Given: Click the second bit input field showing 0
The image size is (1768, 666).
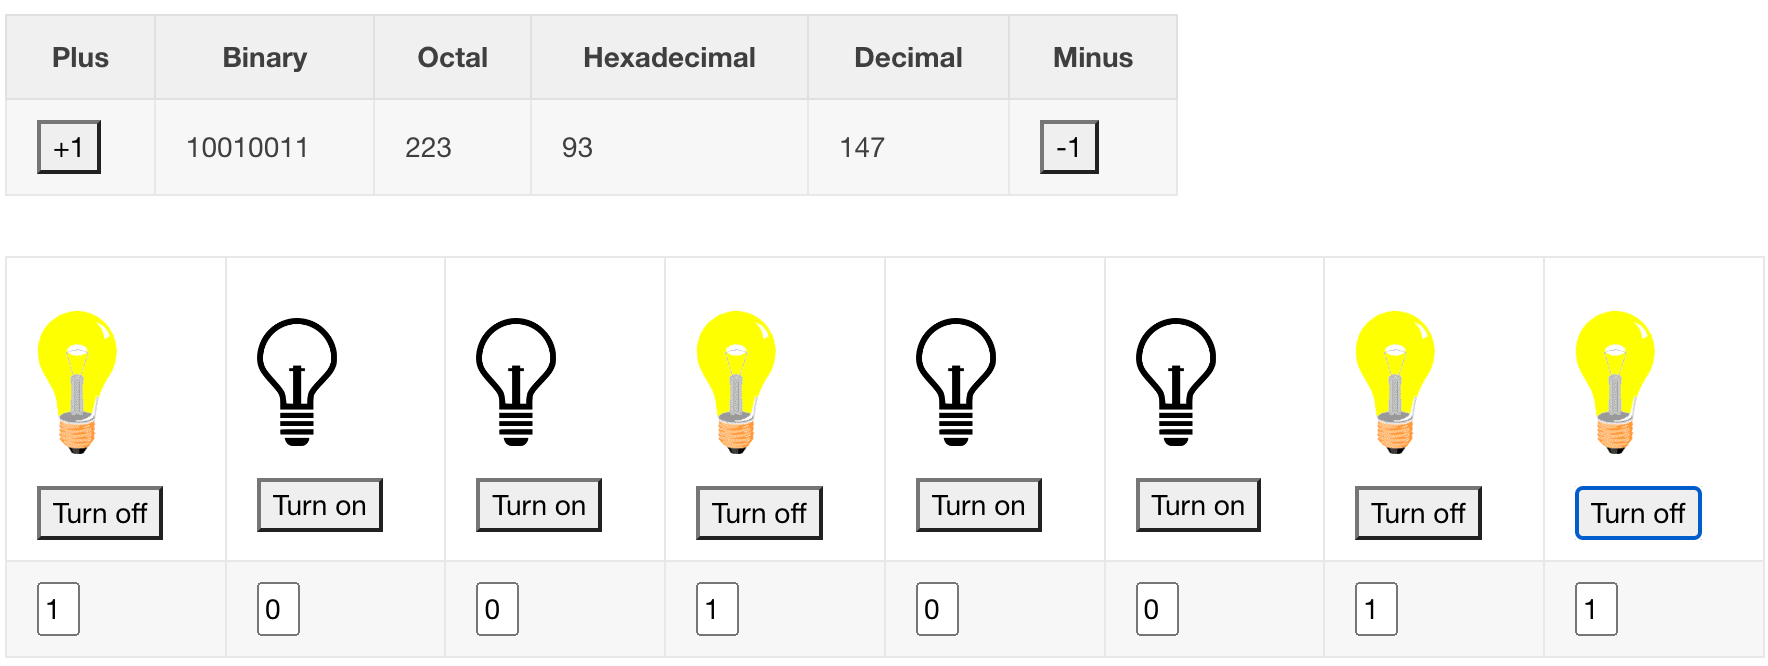Looking at the screenshot, I should (x=278, y=609).
